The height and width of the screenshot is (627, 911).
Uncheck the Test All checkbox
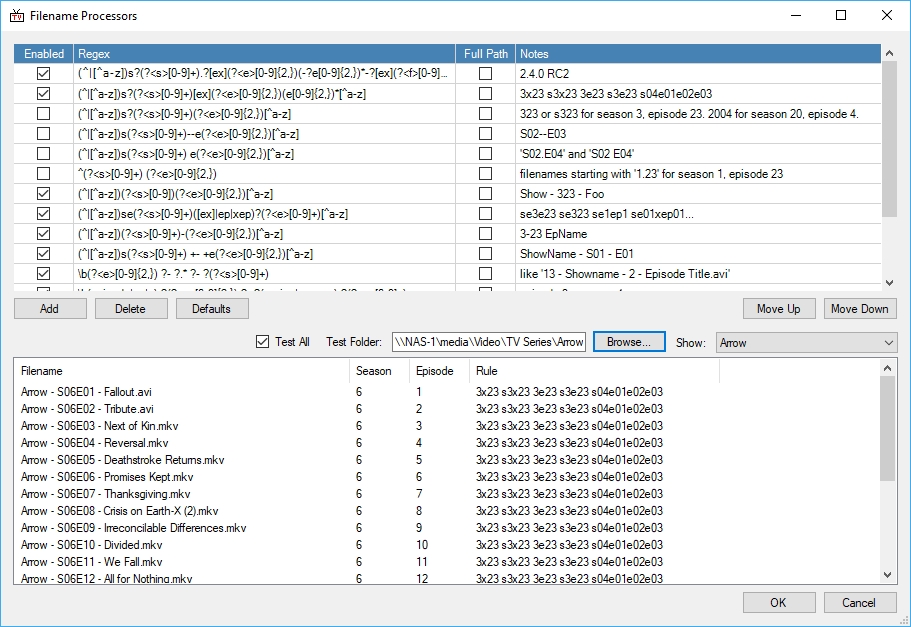click(x=264, y=342)
